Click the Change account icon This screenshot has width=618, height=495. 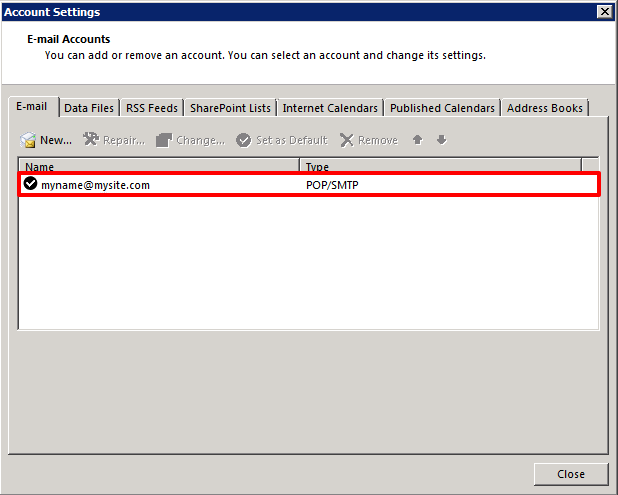tap(164, 140)
